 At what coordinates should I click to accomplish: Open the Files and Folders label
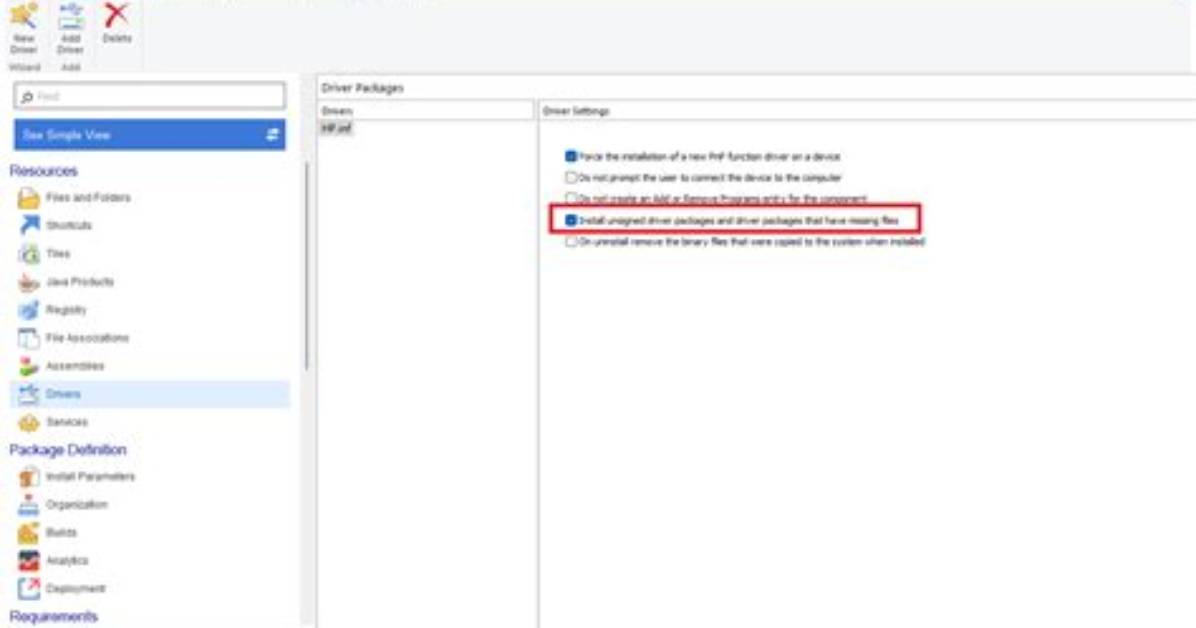(x=88, y=198)
